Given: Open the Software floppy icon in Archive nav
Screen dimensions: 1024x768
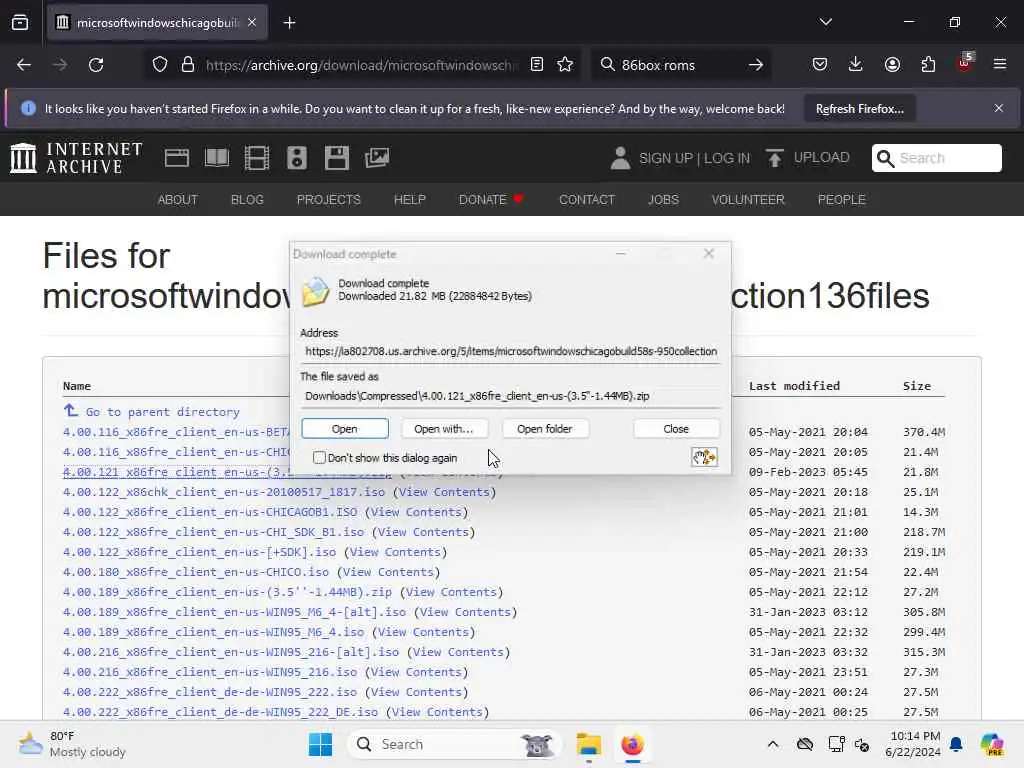Looking at the screenshot, I should (x=337, y=158).
